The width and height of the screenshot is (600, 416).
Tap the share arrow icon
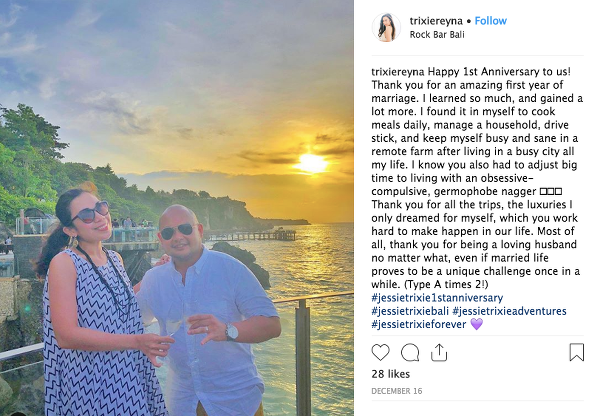coord(438,352)
